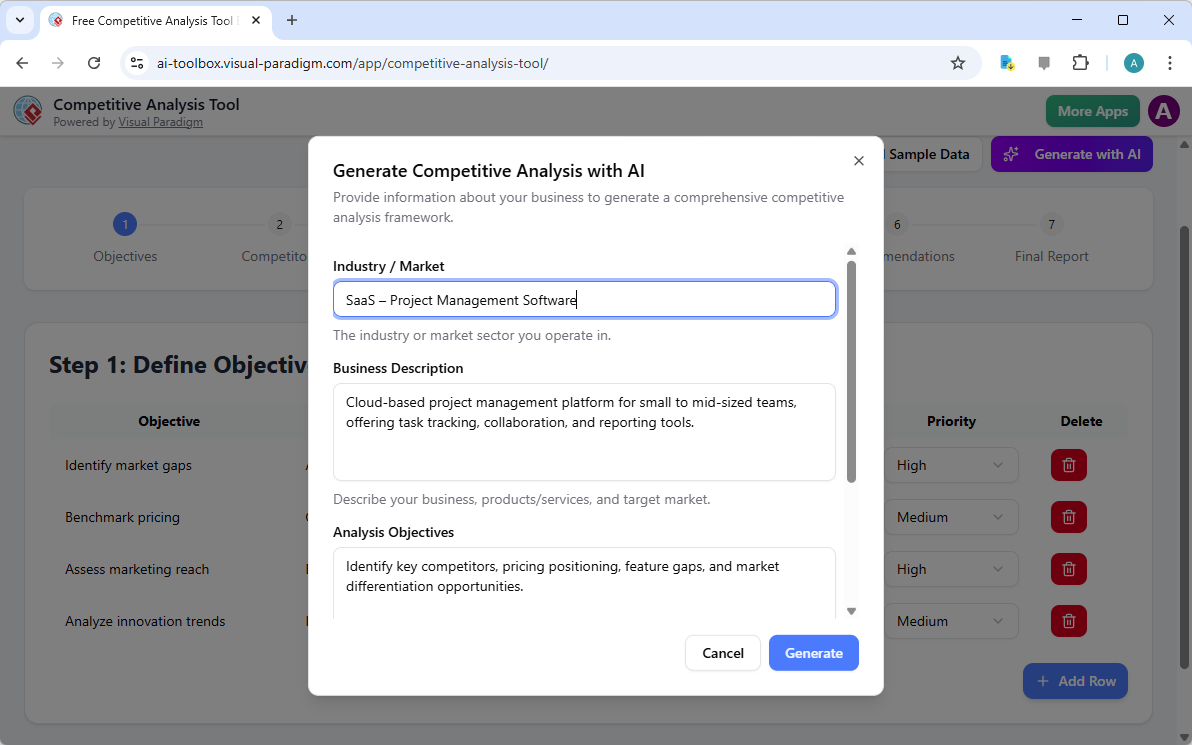This screenshot has height=745, width=1192.
Task: Delete the 'Assess marketing reach' objective row
Action: (x=1068, y=569)
